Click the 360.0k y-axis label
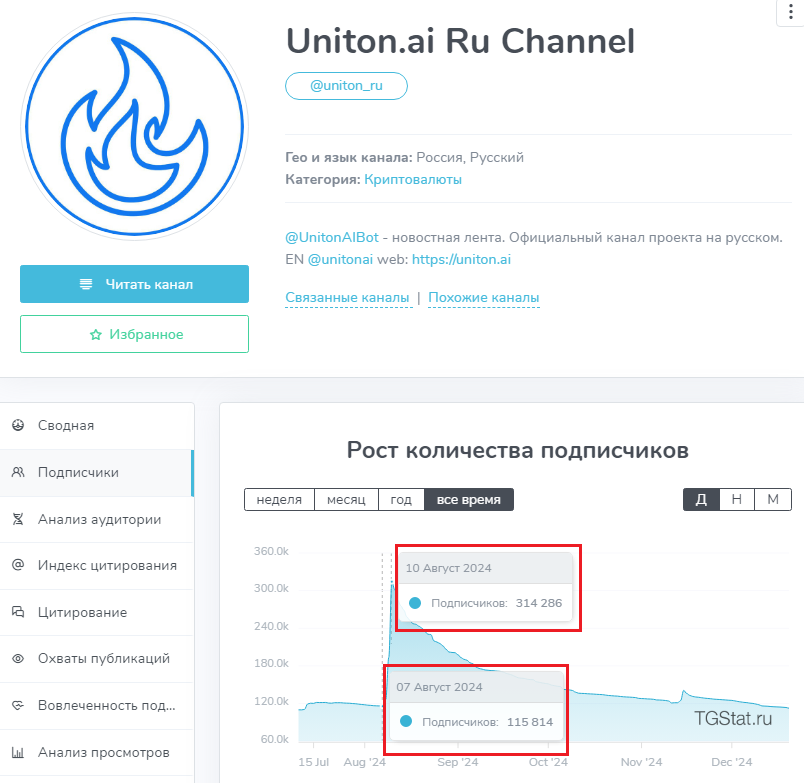The width and height of the screenshot is (804, 783). click(x=271, y=551)
